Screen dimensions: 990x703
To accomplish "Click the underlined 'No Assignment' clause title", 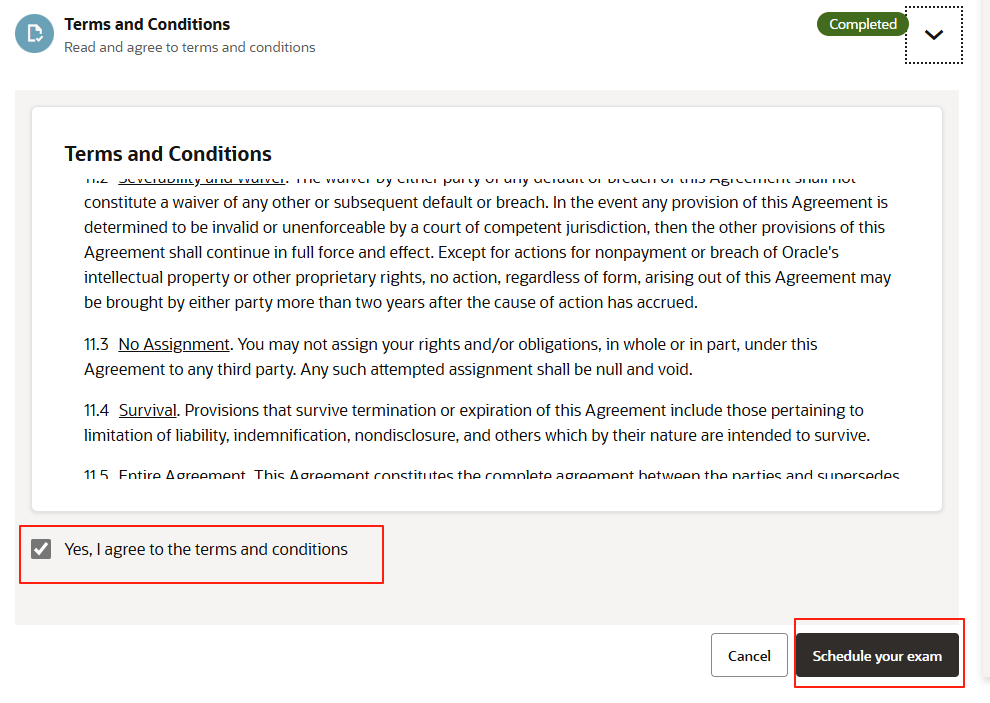I will [174, 344].
